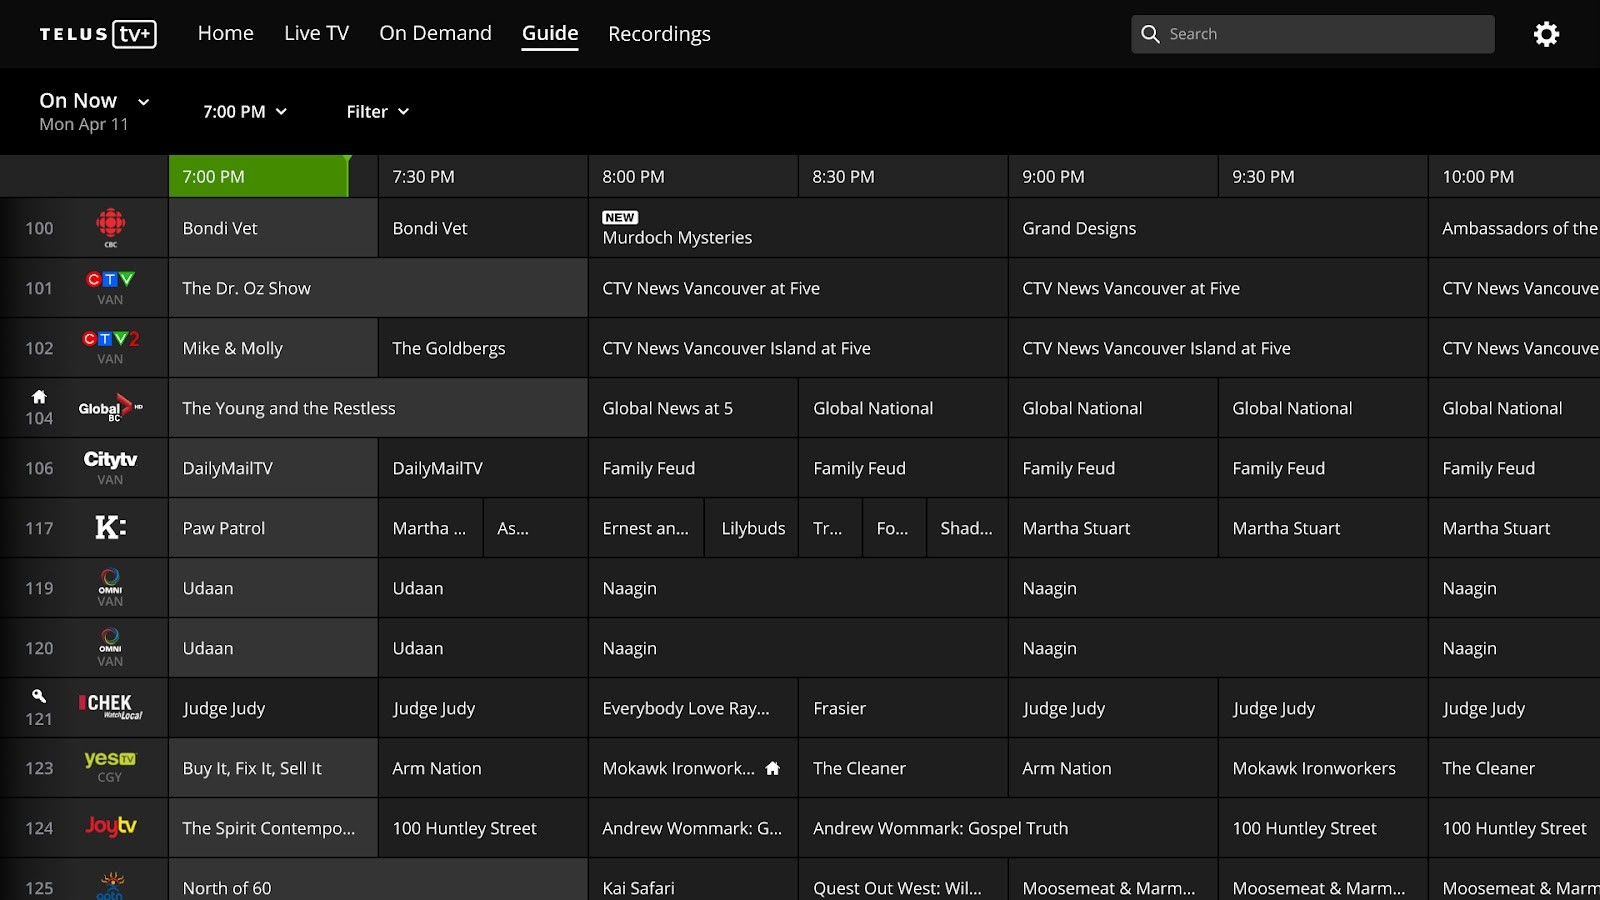The image size is (1600, 900).
Task: Select Frasier on CHEK
Action: tap(903, 708)
